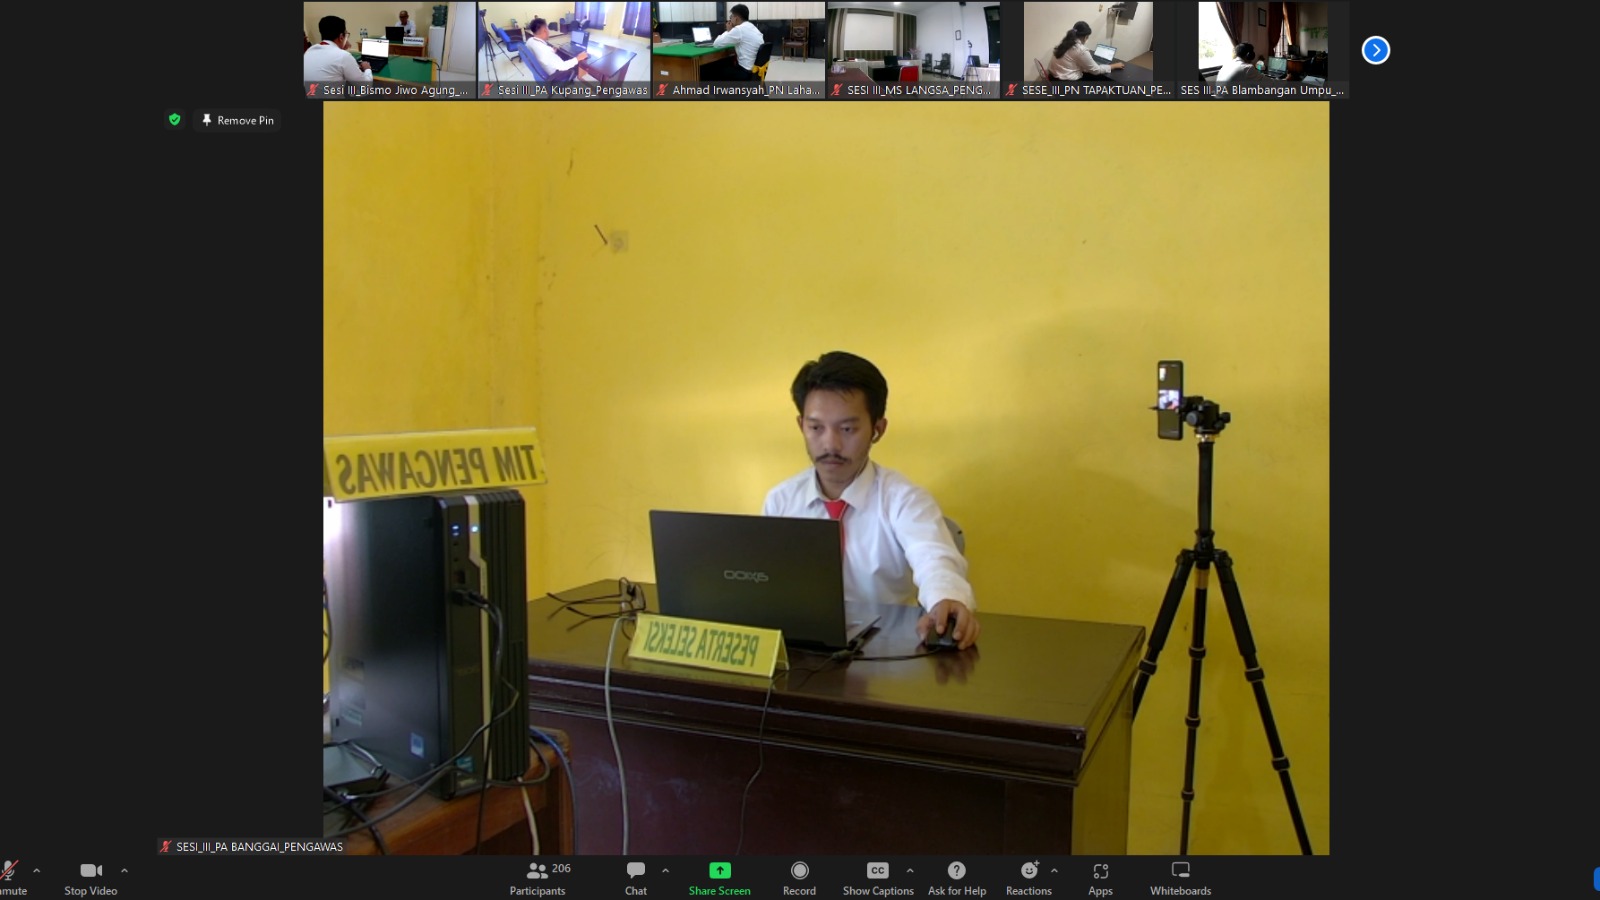1600x900 pixels.
Task: Click Remove Pin button
Action: [x=237, y=120]
